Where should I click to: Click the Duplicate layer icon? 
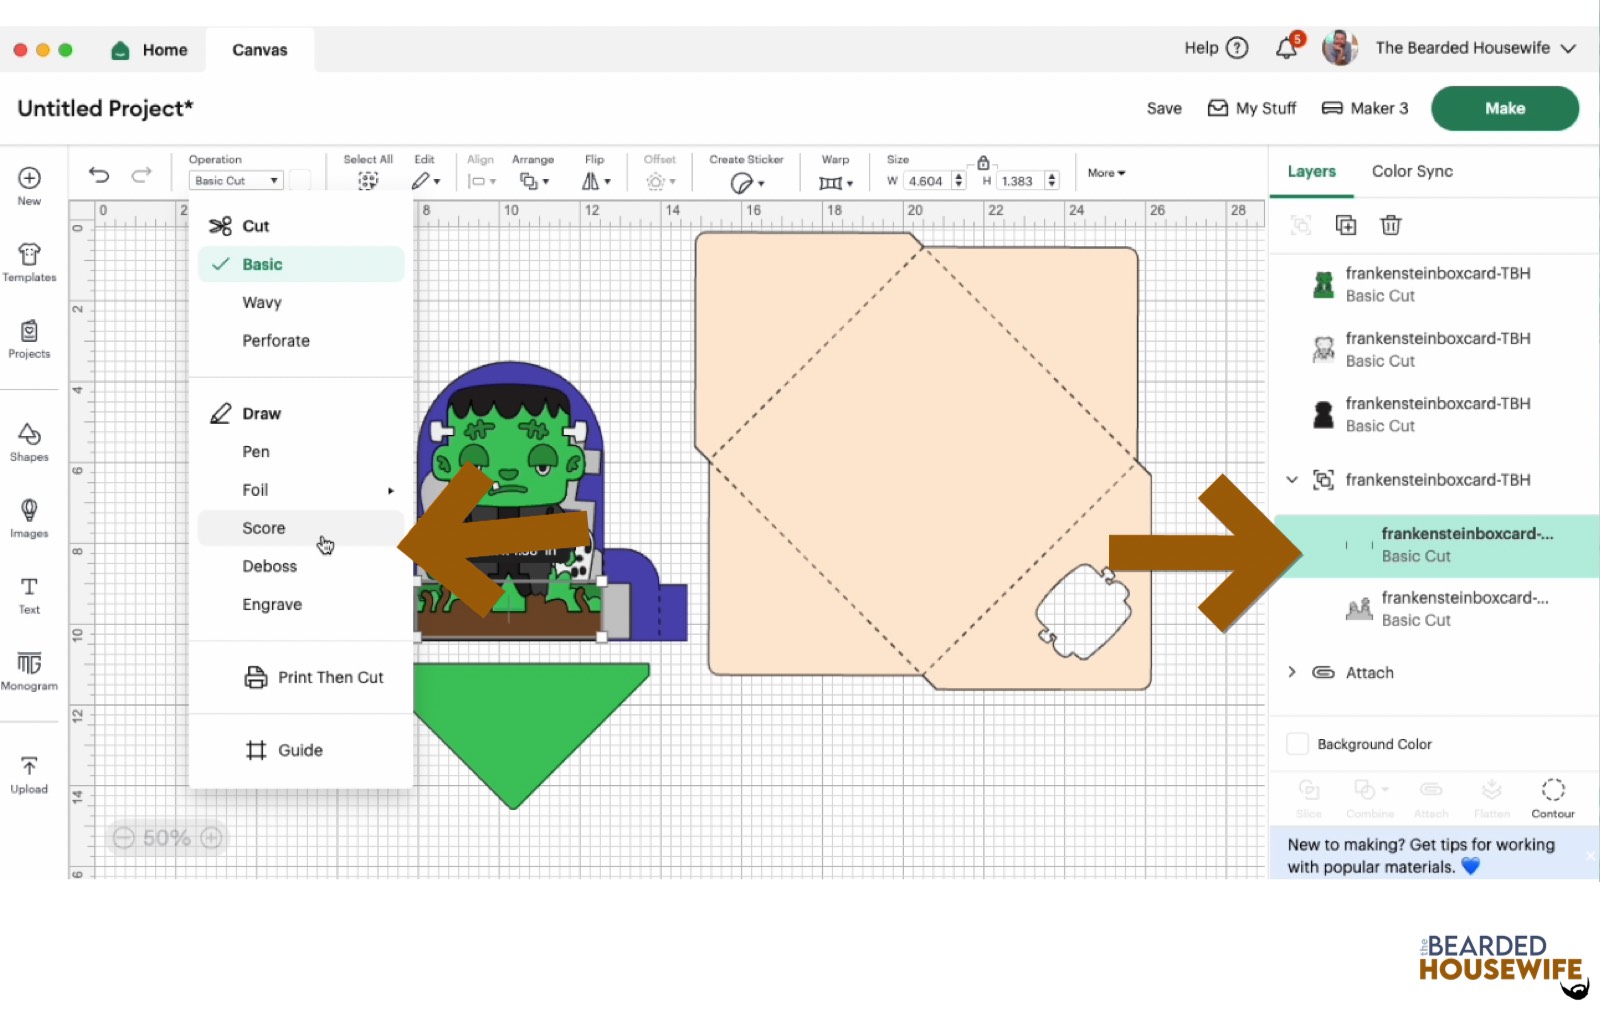1346,225
